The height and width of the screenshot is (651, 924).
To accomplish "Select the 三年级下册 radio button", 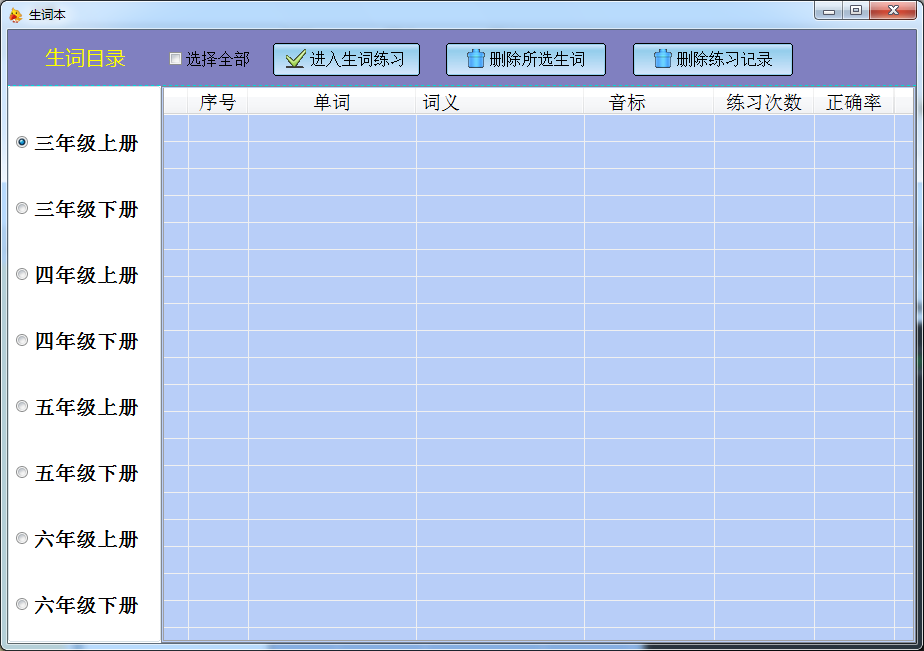I will pos(22,209).
